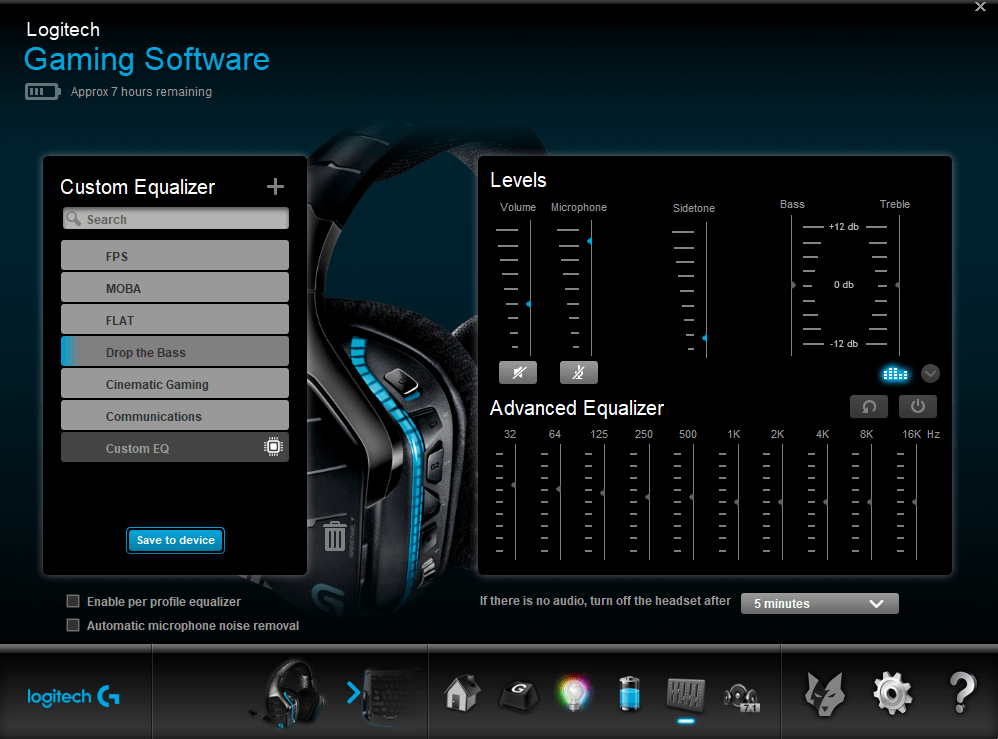Click the Custom Equalizer heading
Viewport: 998px width, 739px height.
click(137, 187)
